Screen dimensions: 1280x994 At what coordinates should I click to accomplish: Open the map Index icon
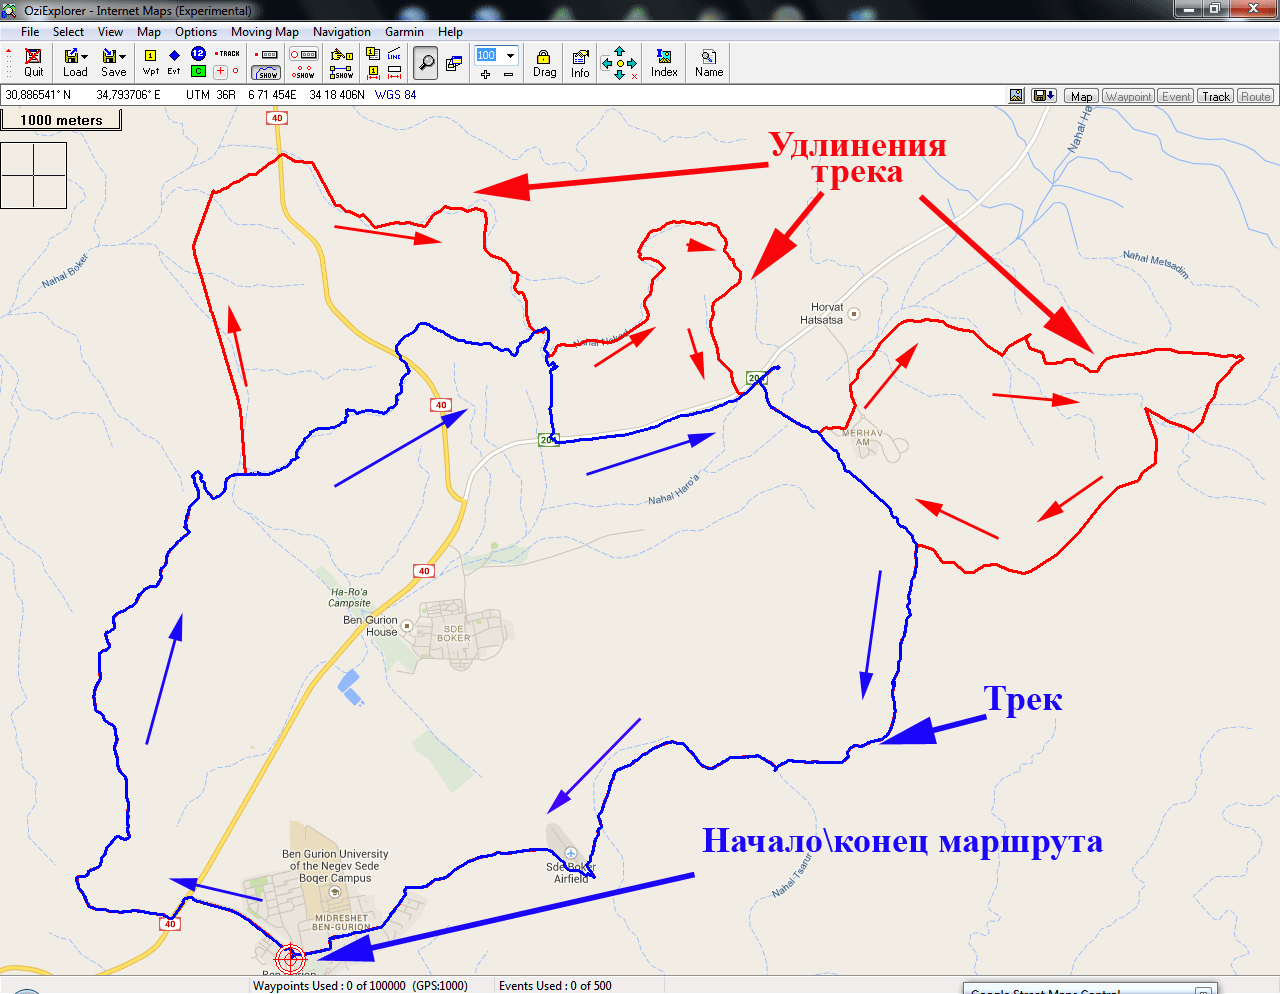click(x=664, y=62)
